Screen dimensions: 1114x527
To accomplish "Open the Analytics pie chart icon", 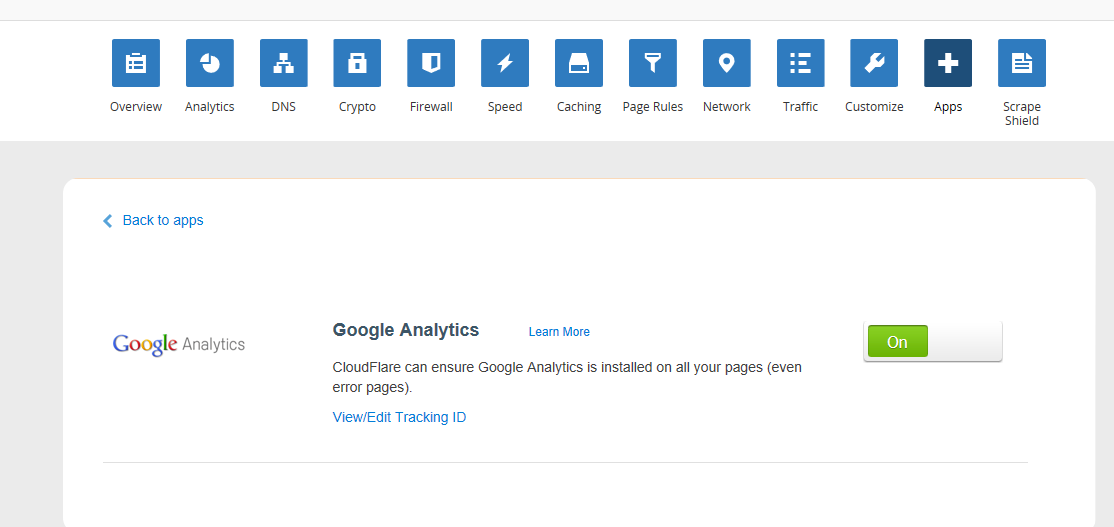I will (210, 63).
